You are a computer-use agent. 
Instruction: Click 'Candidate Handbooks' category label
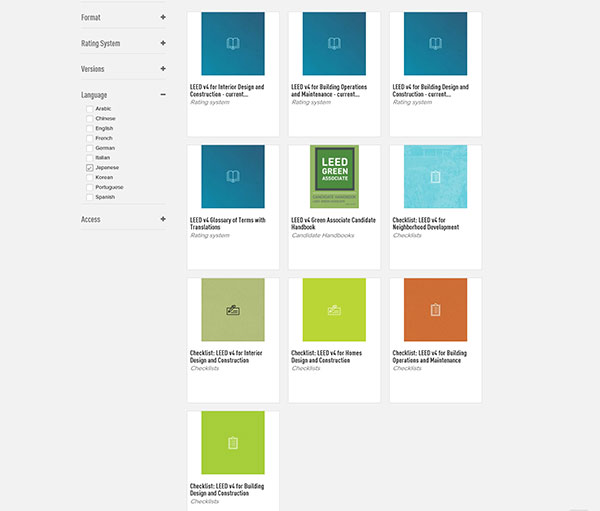[323, 235]
